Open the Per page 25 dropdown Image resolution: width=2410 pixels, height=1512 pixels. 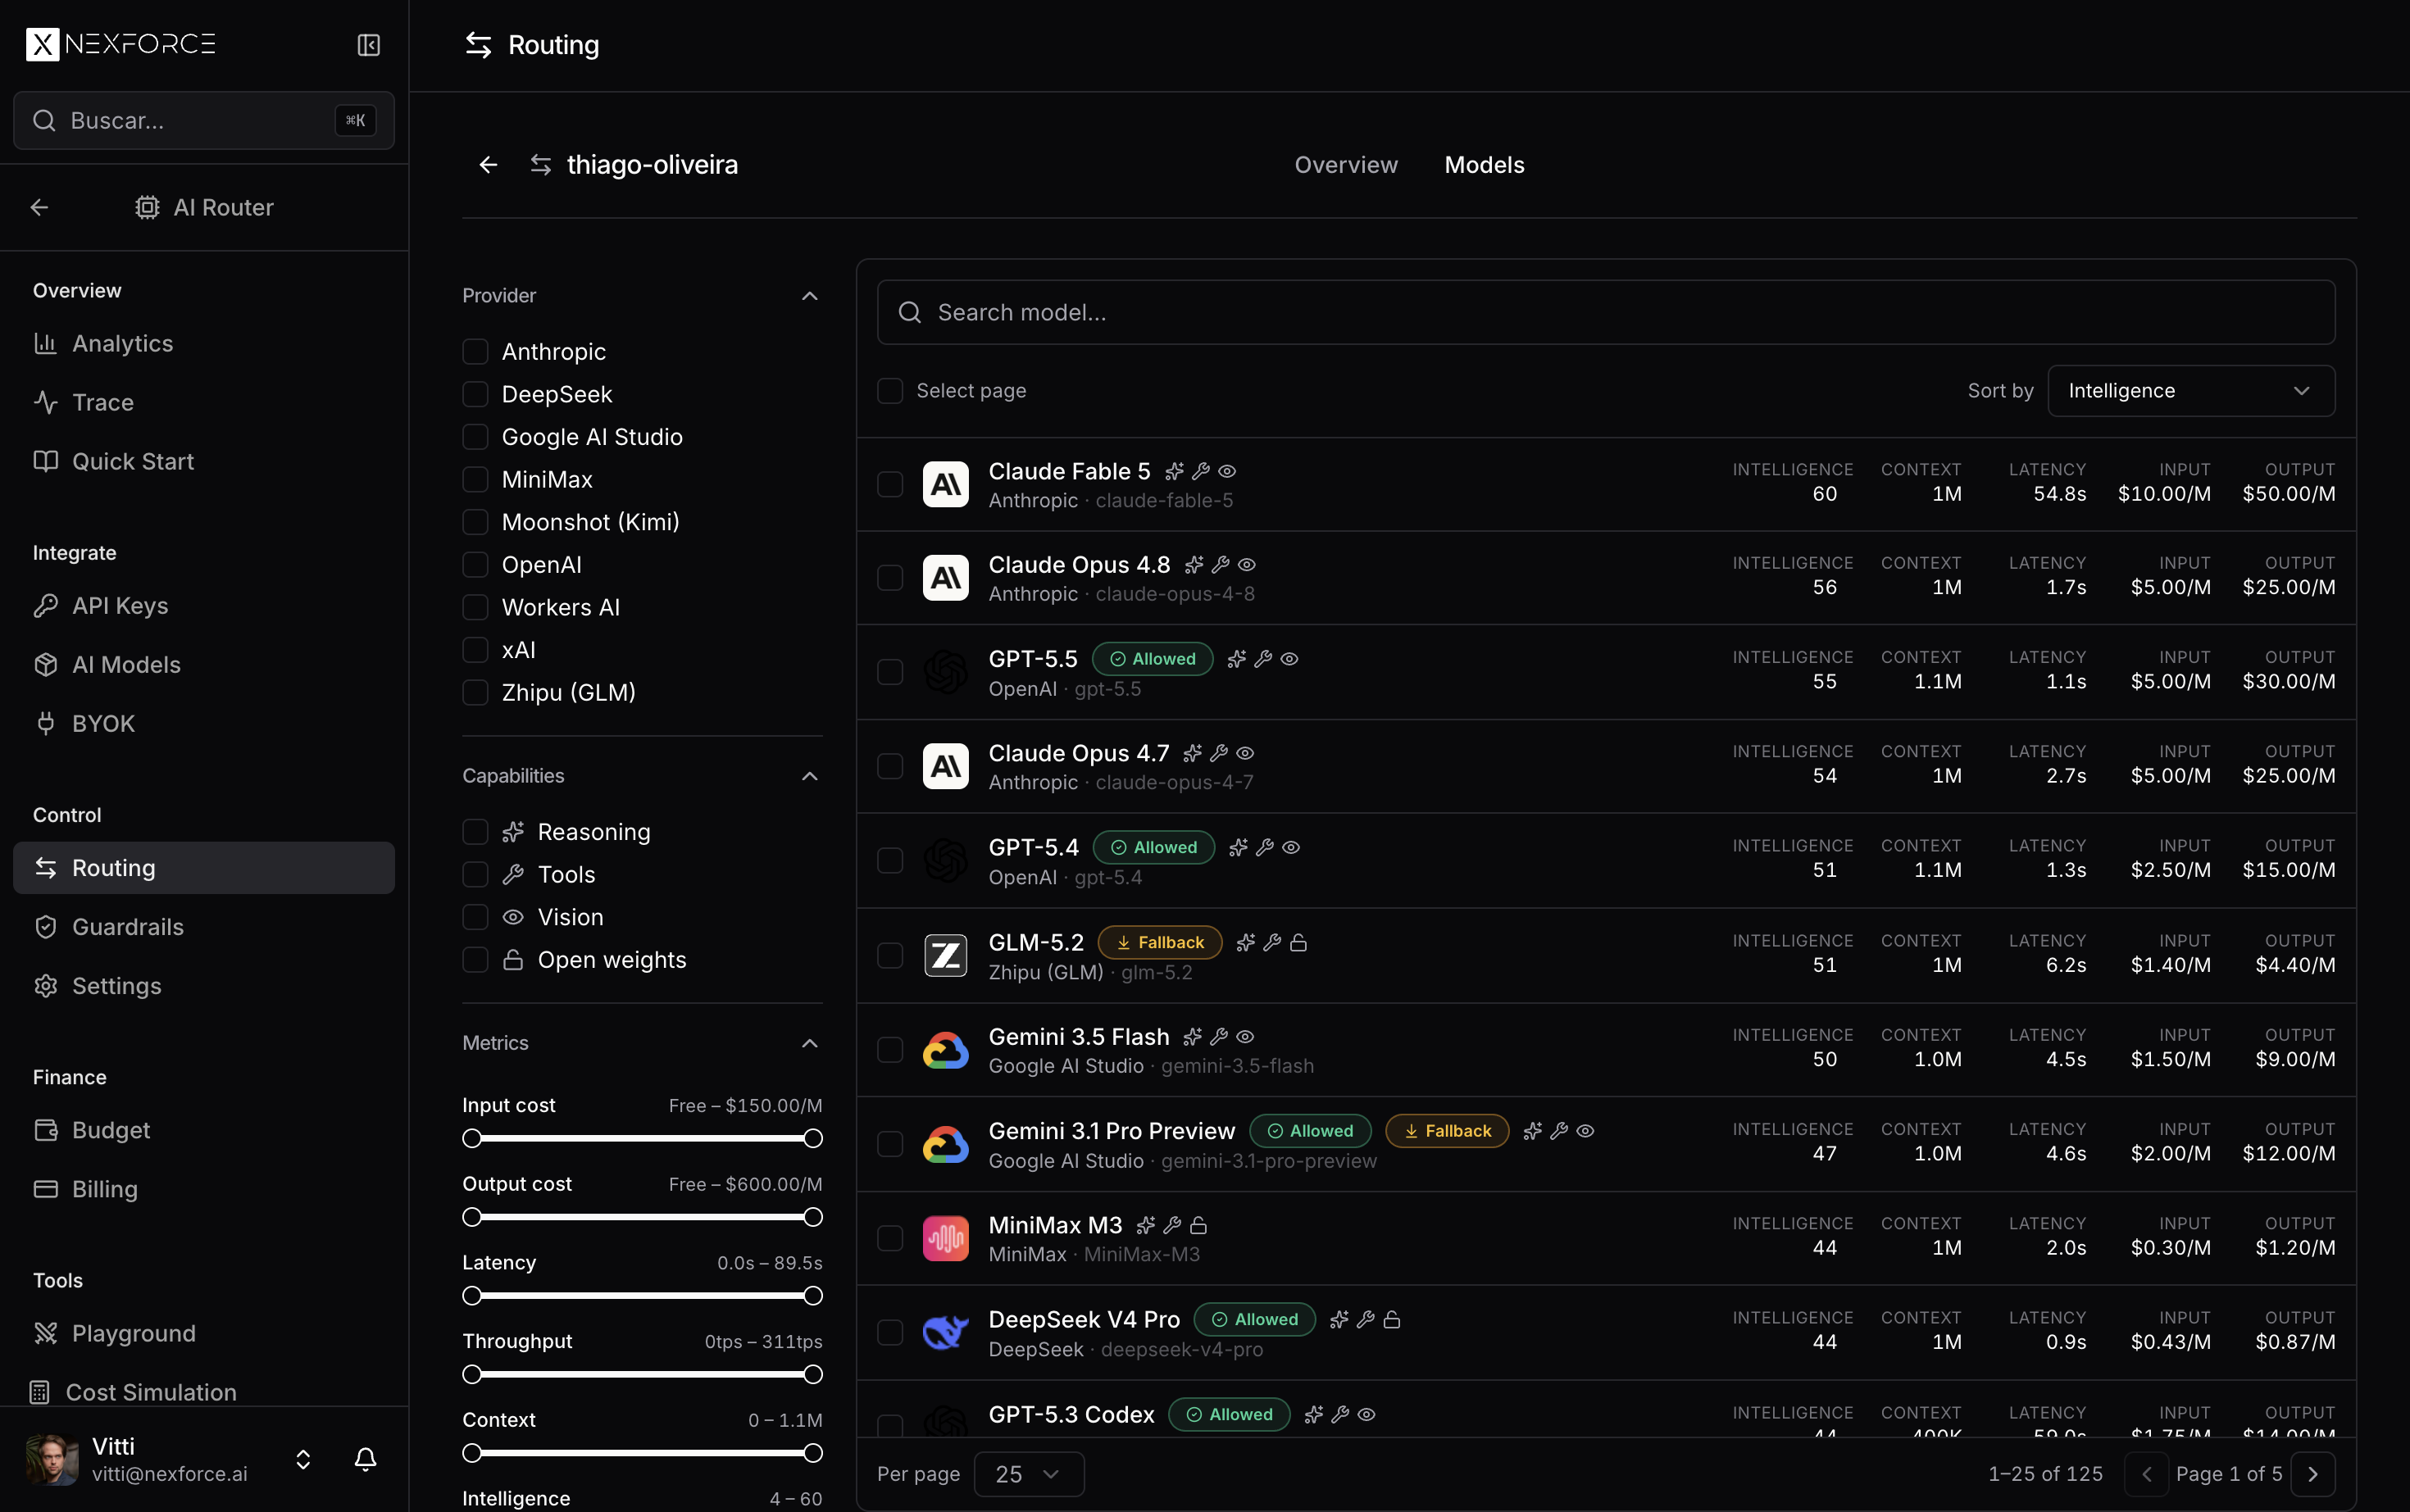[x=1029, y=1474]
